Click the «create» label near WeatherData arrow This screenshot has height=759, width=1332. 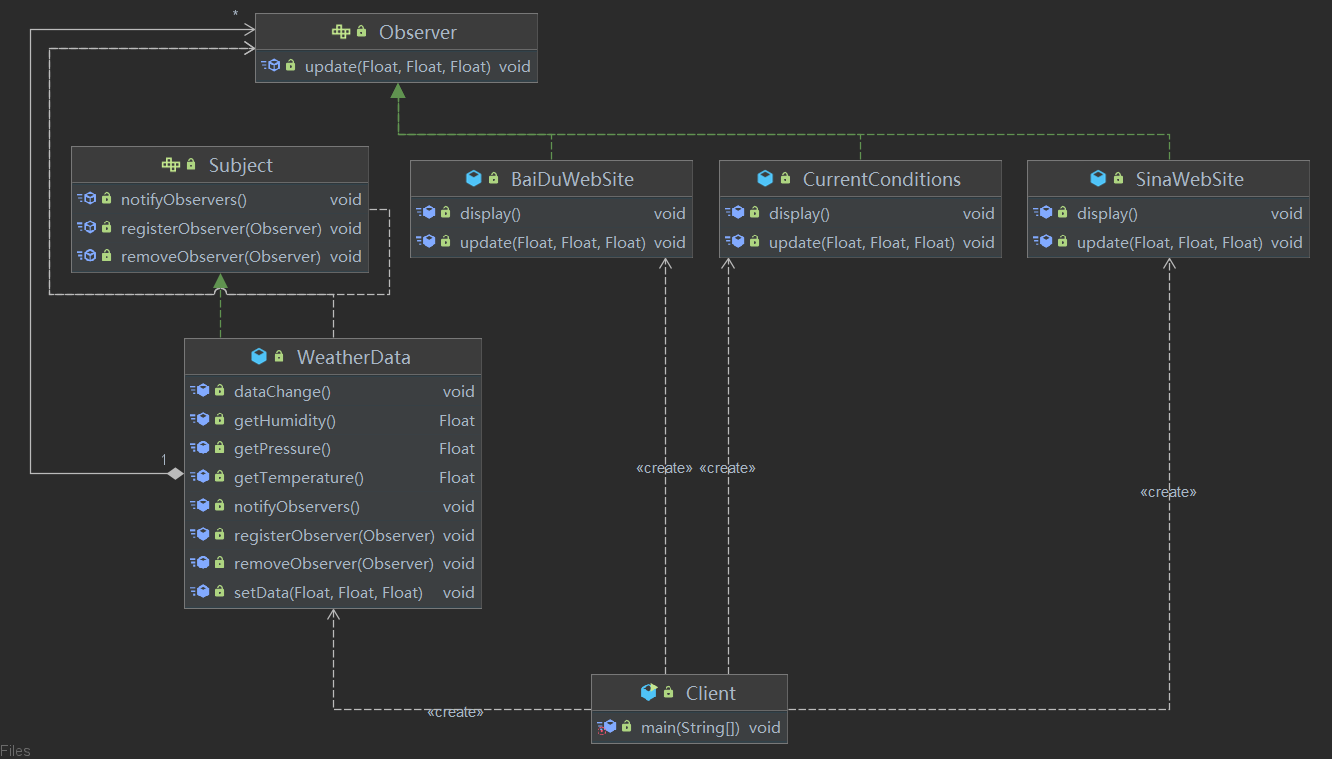coord(455,712)
